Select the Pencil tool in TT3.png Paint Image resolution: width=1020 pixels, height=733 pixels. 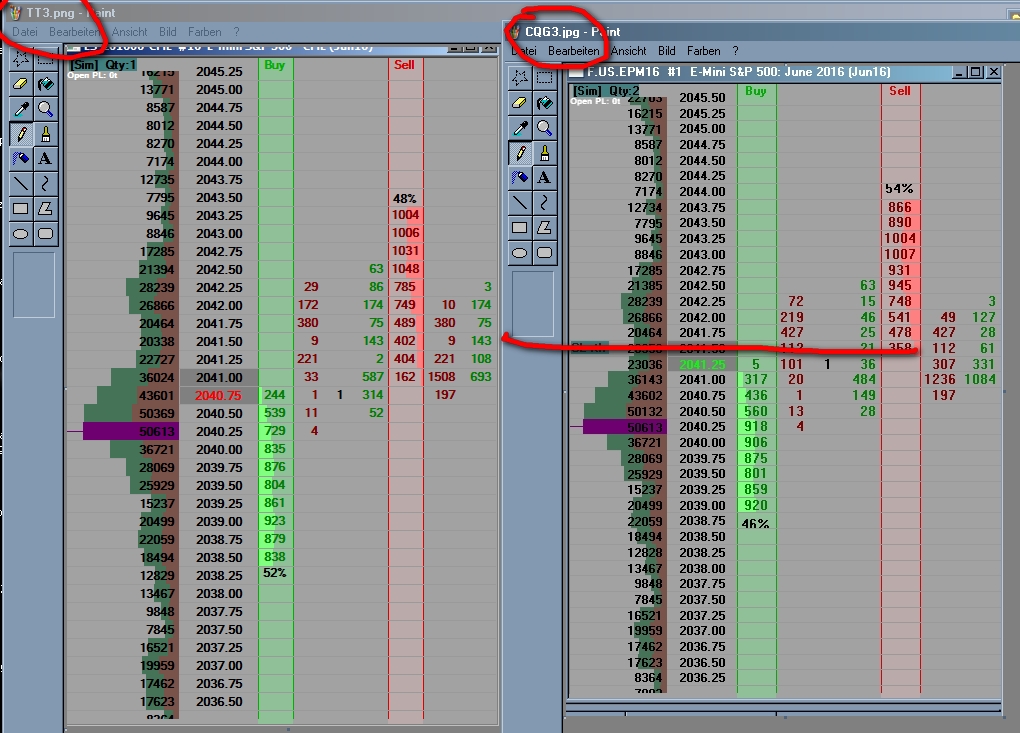(x=21, y=134)
